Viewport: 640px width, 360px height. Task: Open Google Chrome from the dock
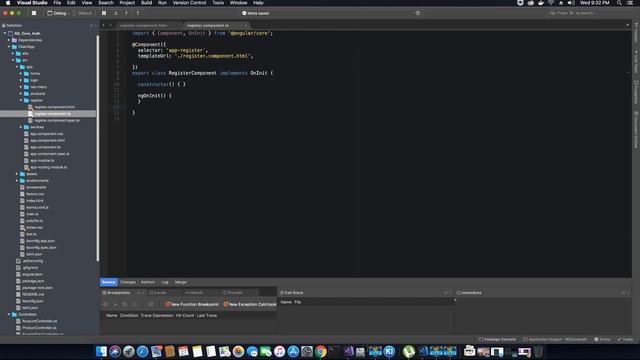pos(321,351)
